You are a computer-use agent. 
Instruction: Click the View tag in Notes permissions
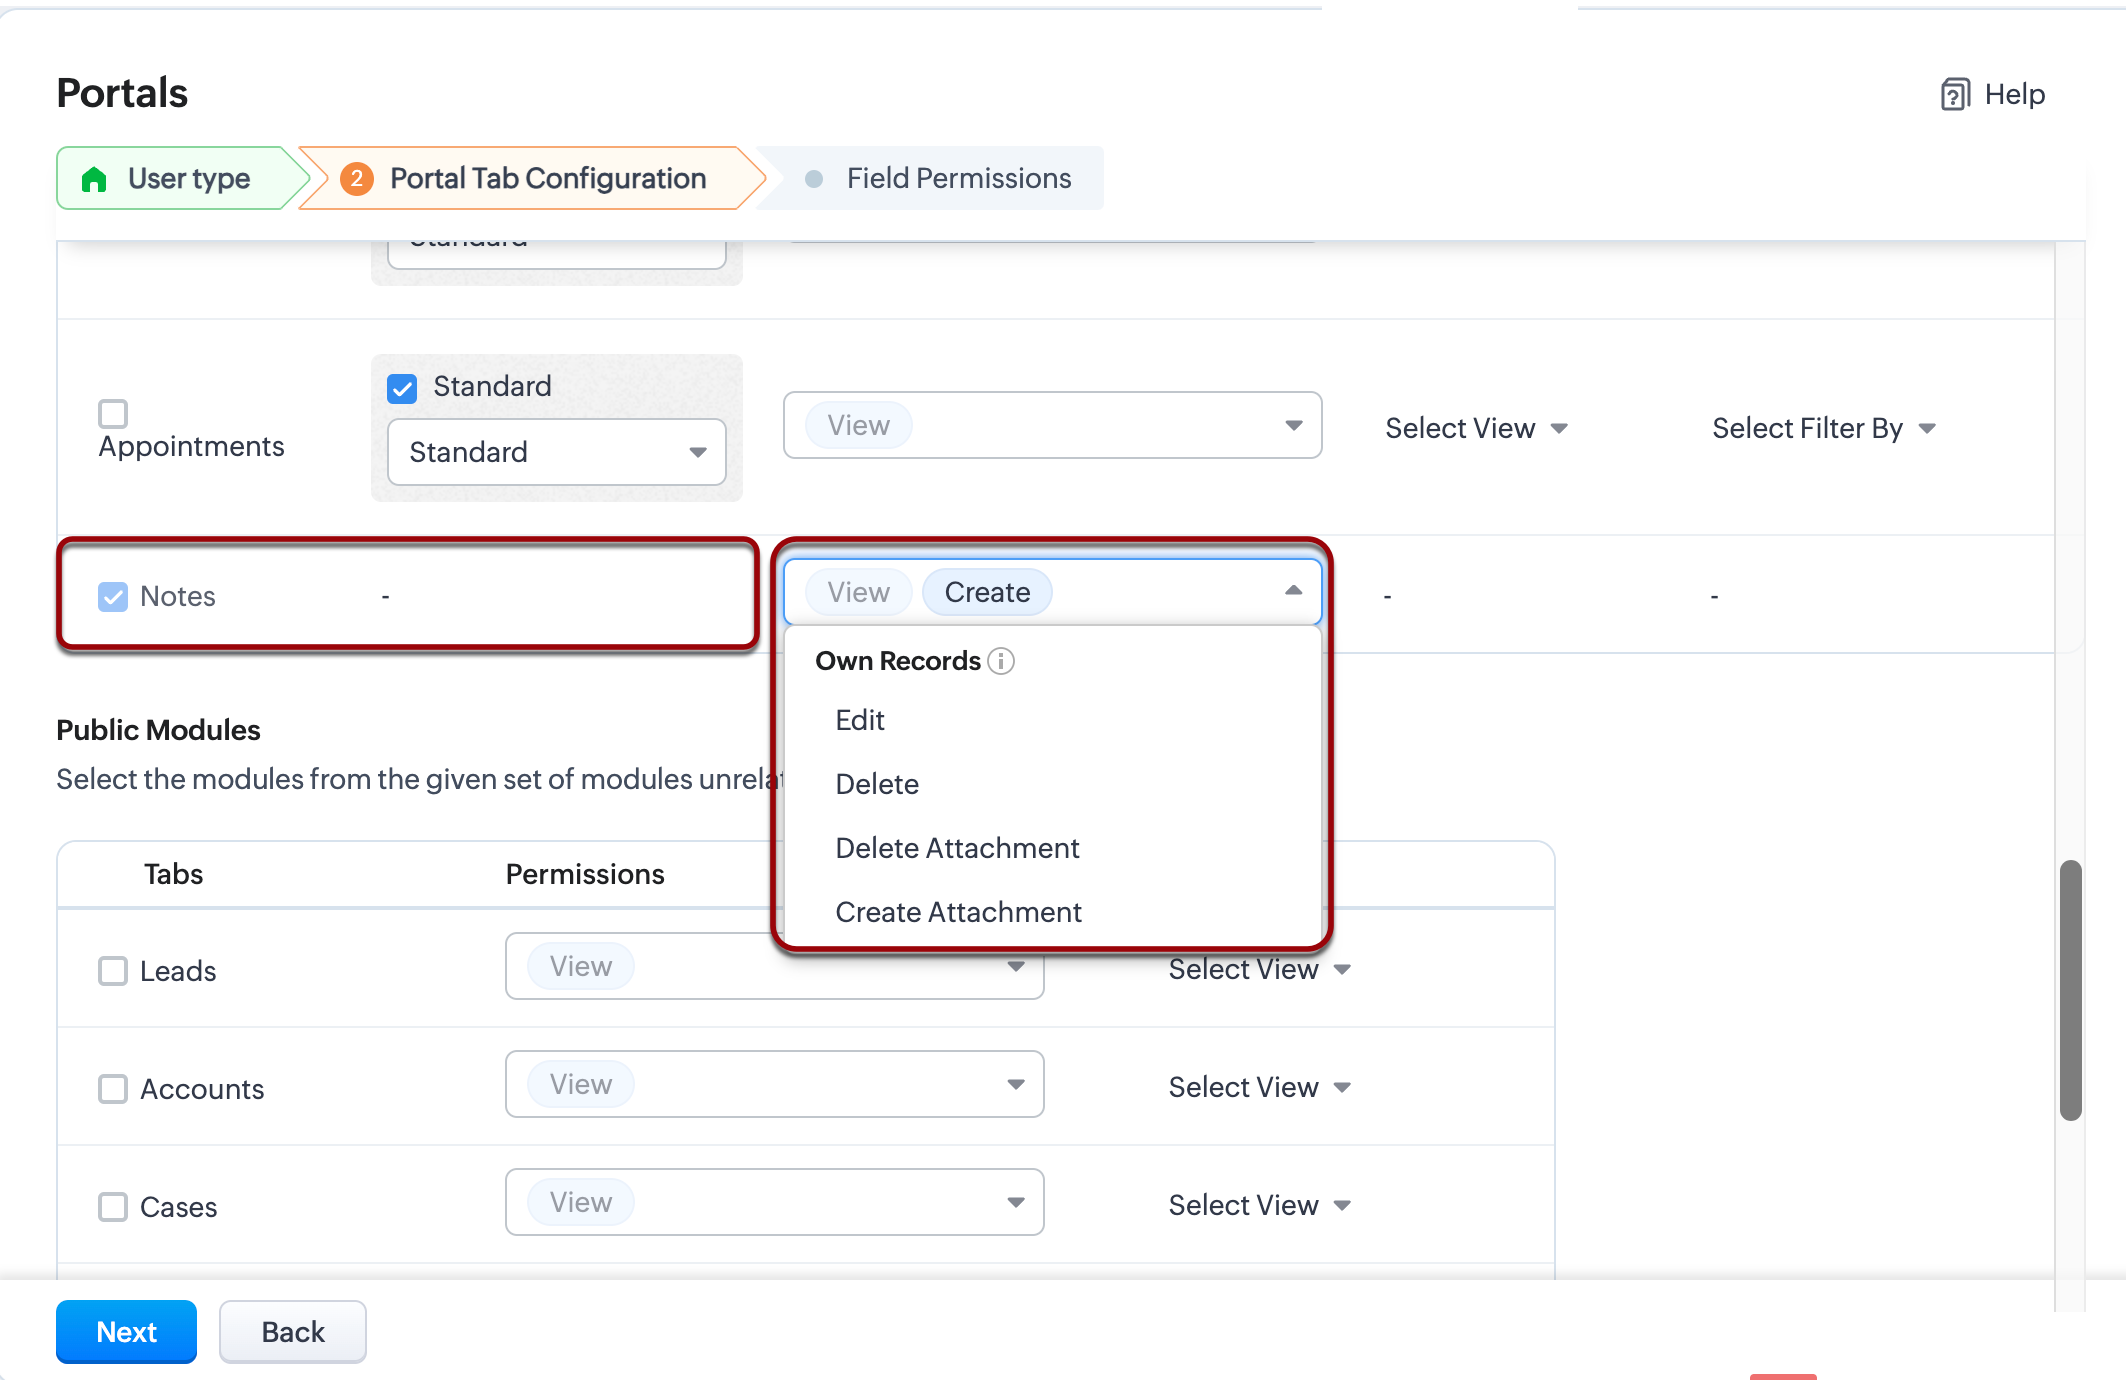point(859,592)
